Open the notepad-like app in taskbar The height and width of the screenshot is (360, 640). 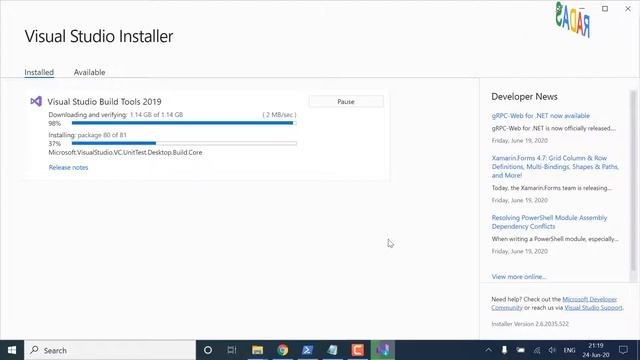click(x=332, y=350)
